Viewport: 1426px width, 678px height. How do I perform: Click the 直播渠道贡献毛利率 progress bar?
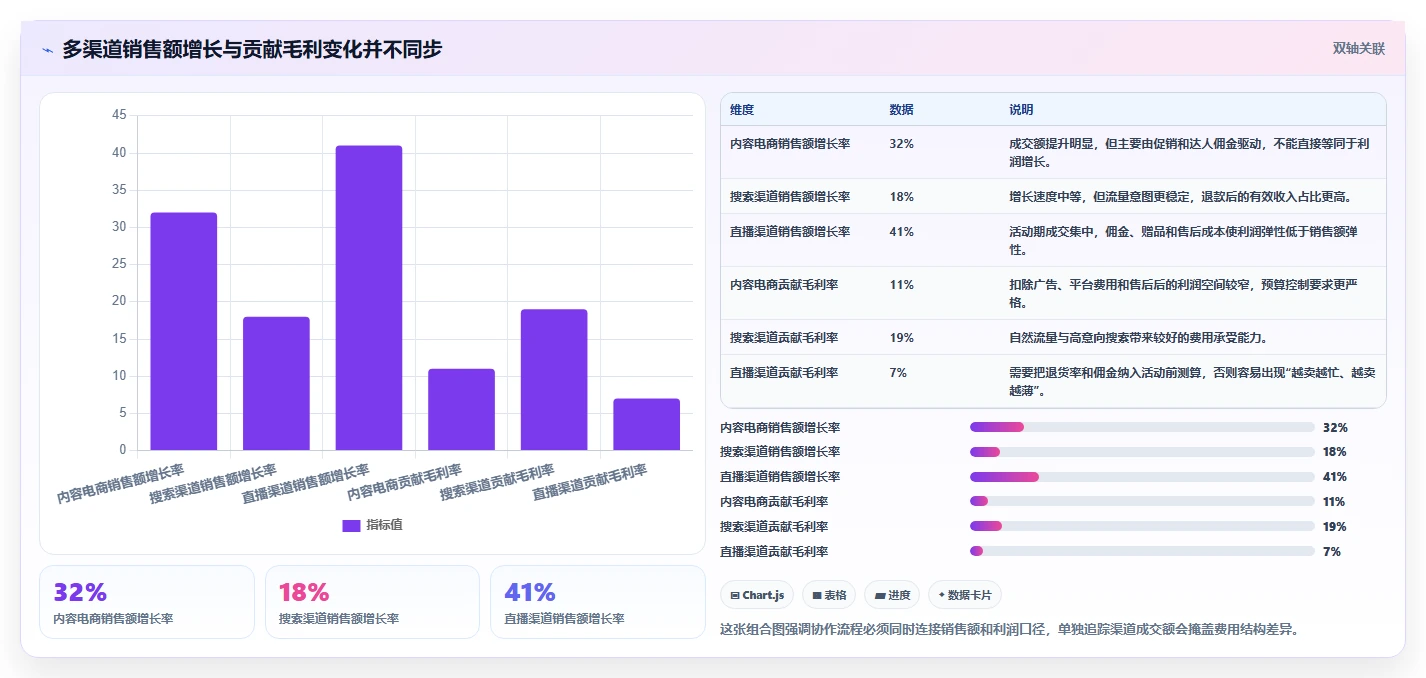pyautogui.click(x=1142, y=551)
